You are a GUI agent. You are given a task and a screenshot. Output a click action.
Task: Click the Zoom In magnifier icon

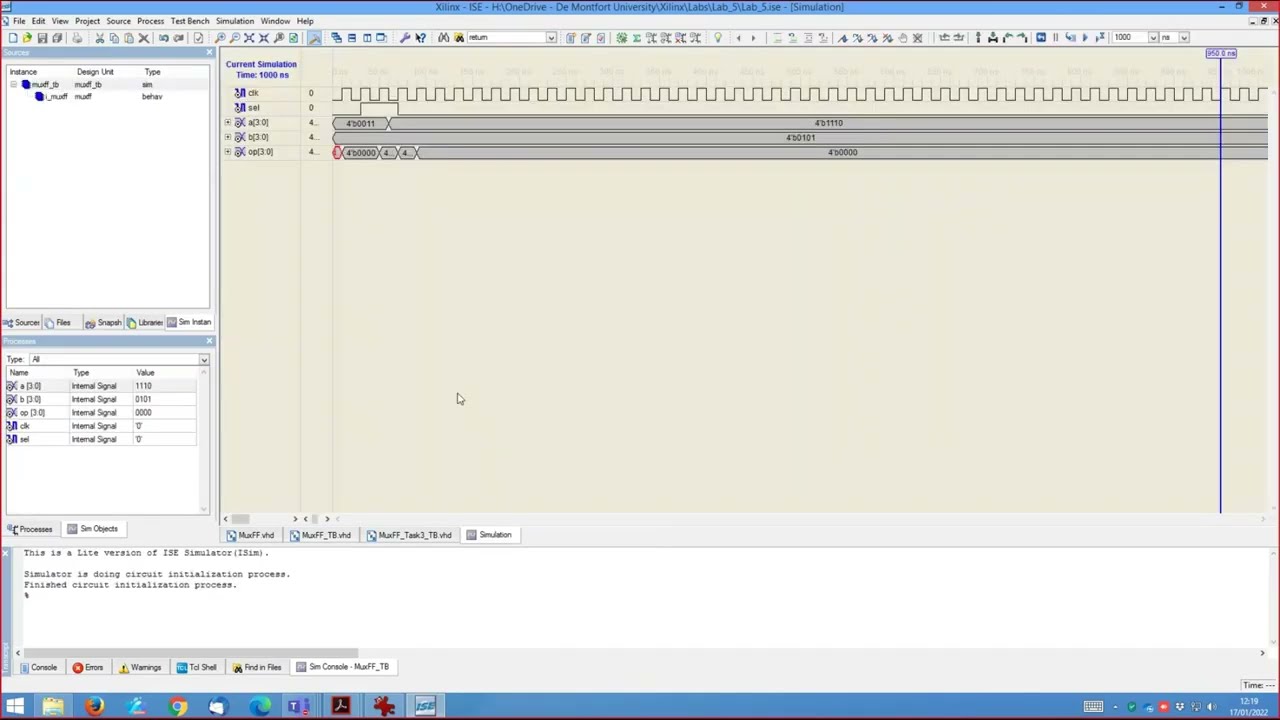tap(220, 38)
